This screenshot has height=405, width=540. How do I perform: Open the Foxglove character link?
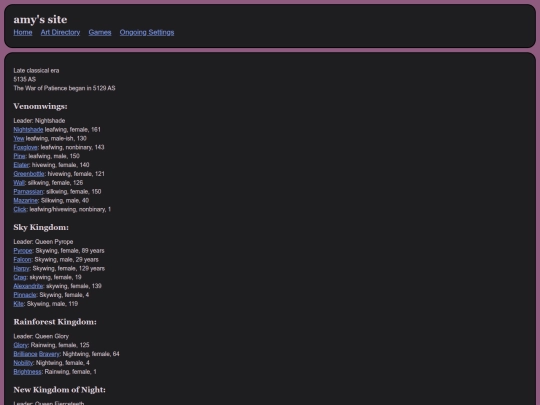[x=25, y=147]
